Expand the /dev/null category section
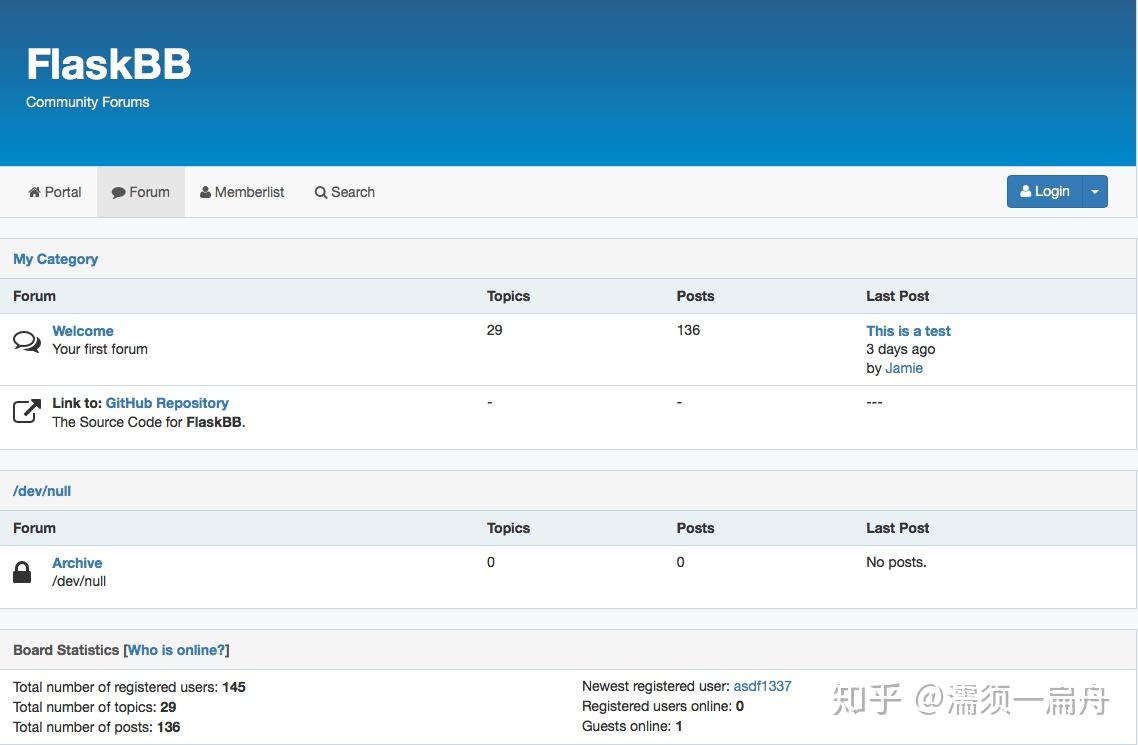The height and width of the screenshot is (745, 1138). [41, 491]
